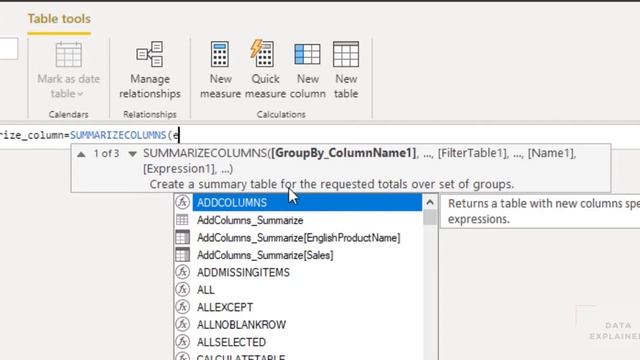The image size is (640, 360).
Task: Click the column icon beside AddColumns_Summarize[EnglishProductName]
Action: click(182, 238)
